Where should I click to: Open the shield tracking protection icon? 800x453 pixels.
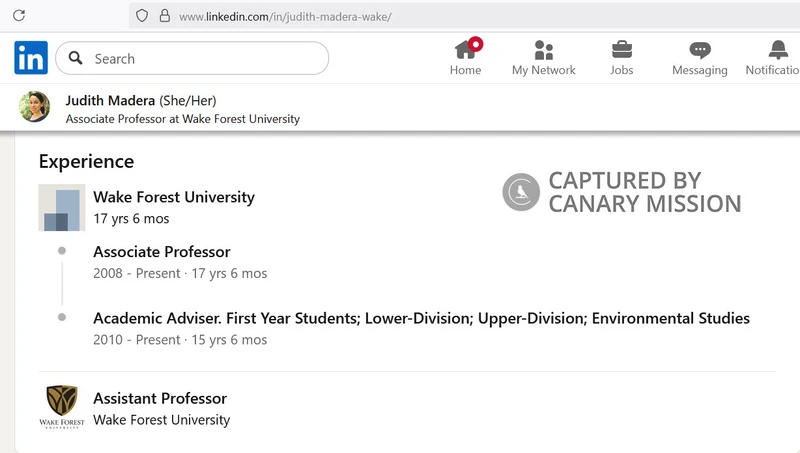(142, 16)
